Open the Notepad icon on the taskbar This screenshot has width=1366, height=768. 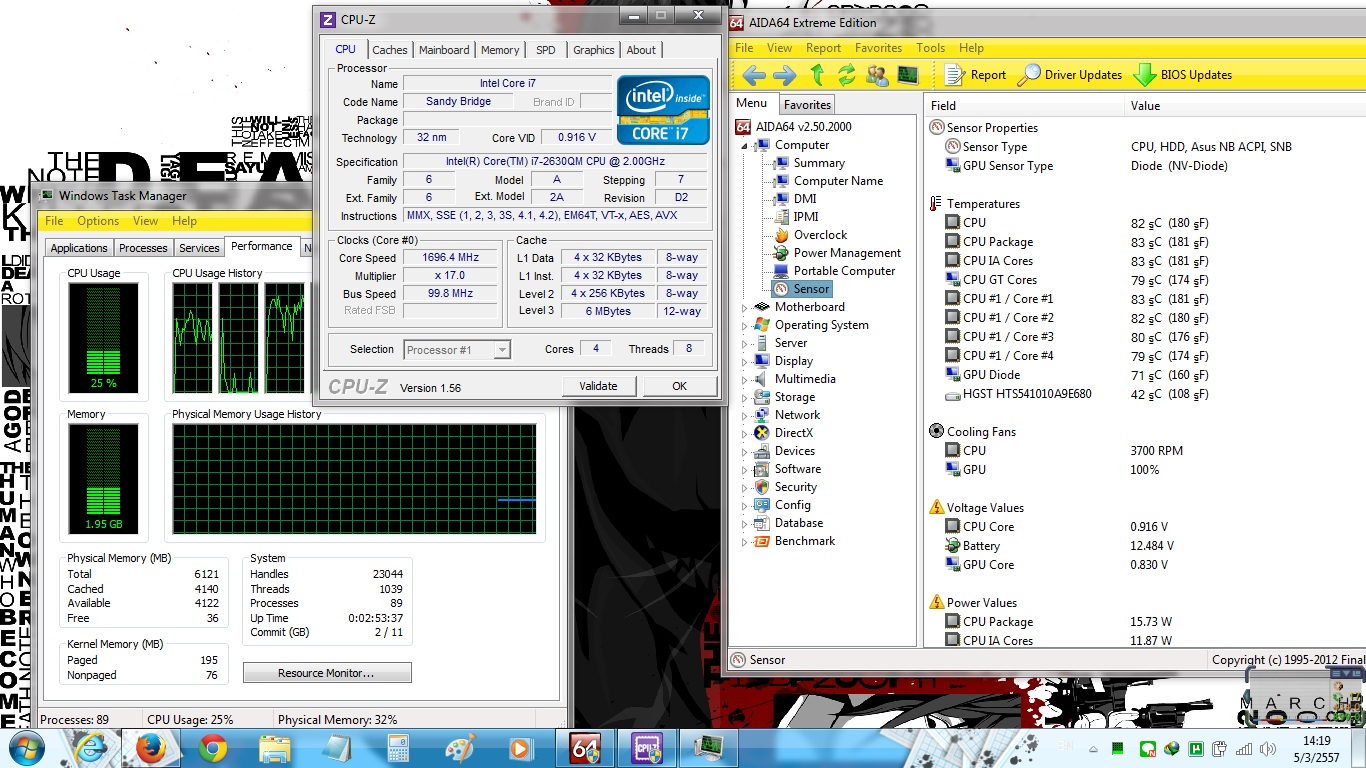(x=336, y=748)
